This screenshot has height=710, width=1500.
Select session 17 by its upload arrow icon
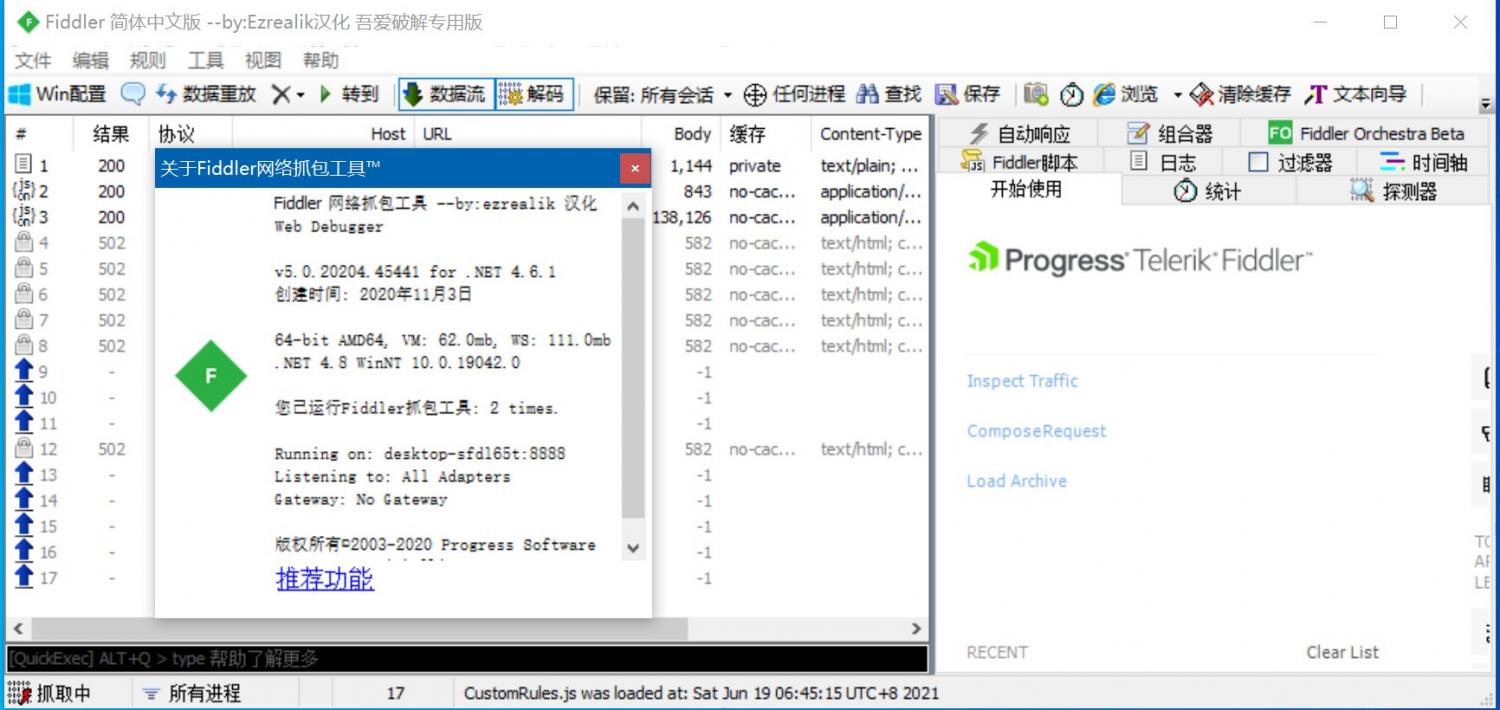[x=23, y=577]
